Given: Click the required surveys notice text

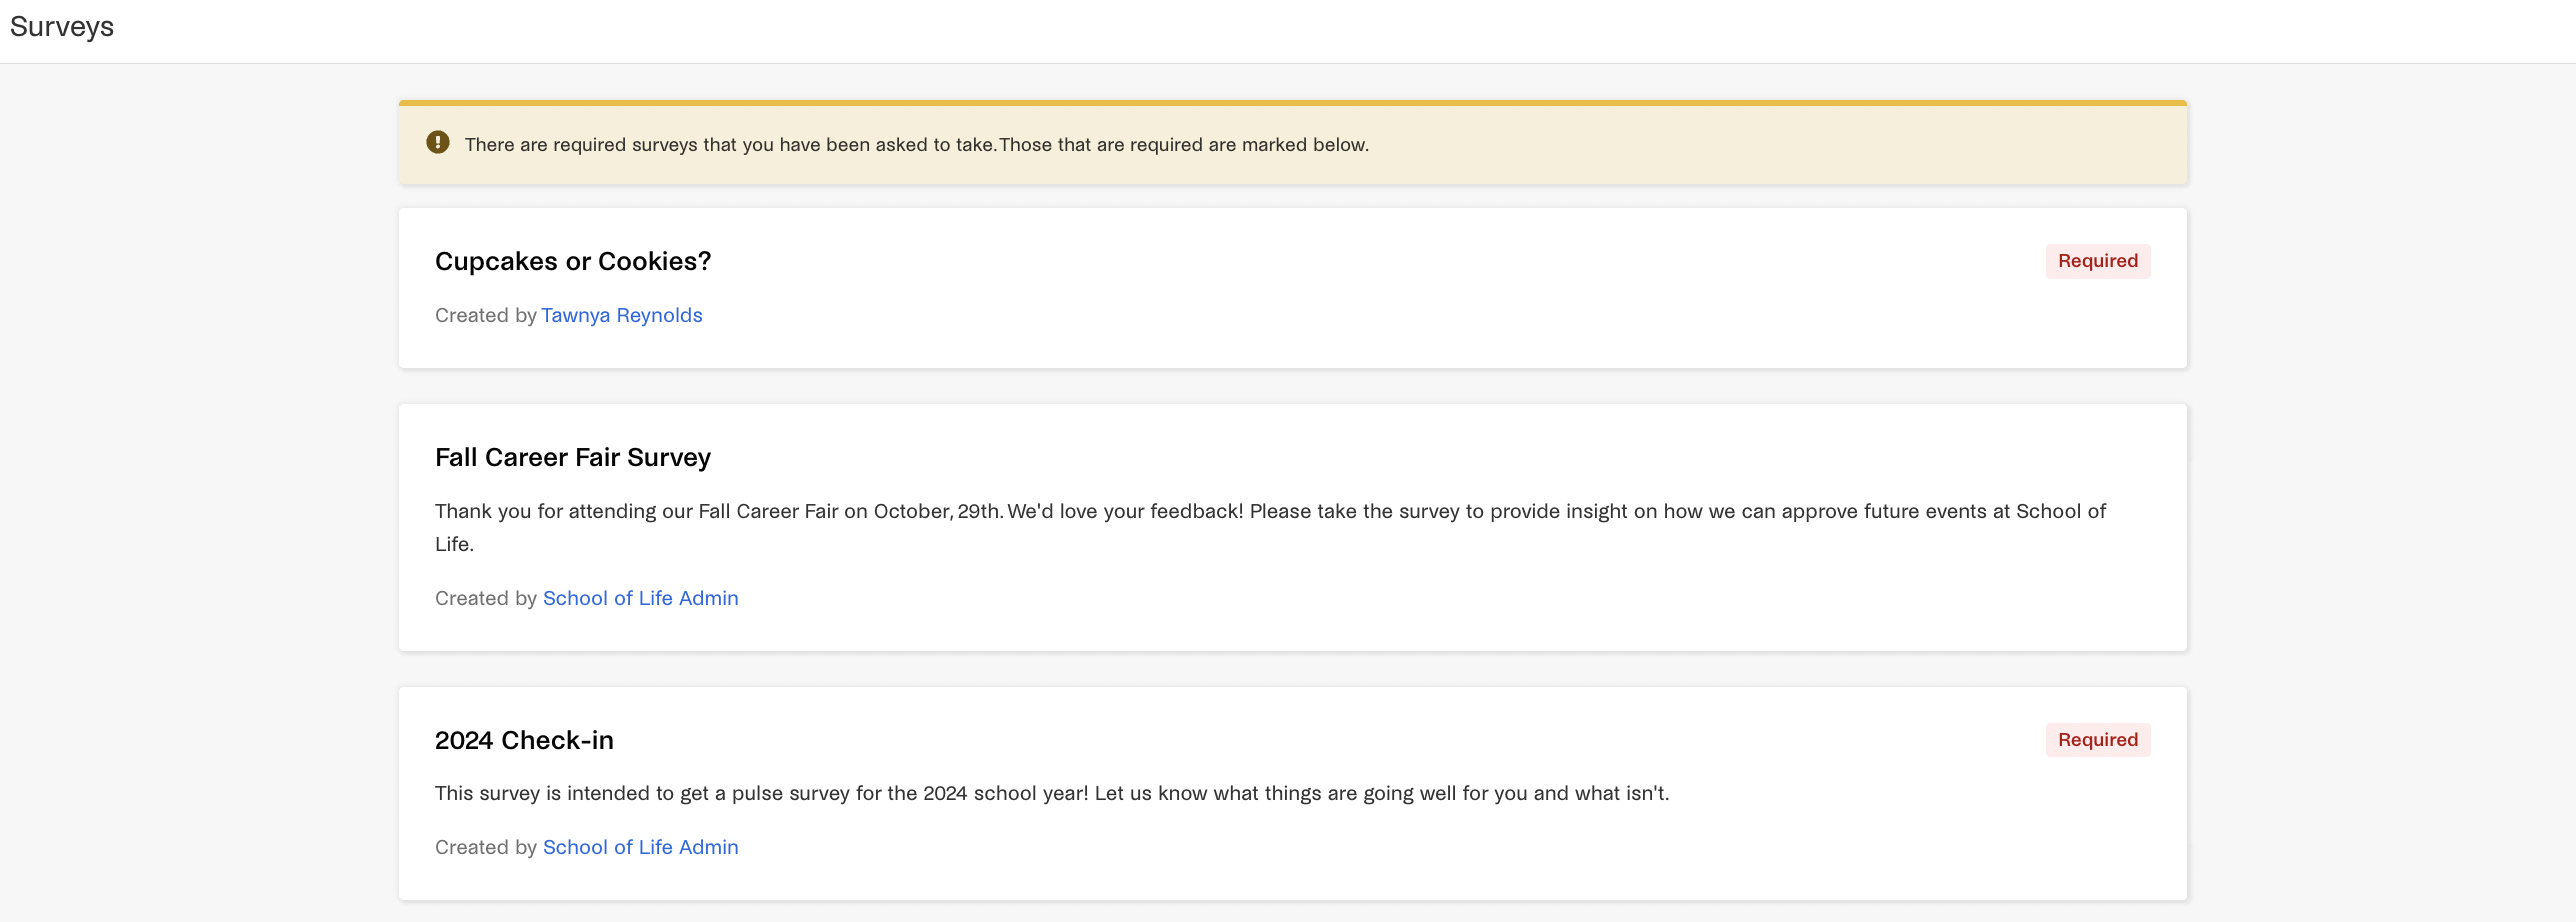Looking at the screenshot, I should 916,144.
